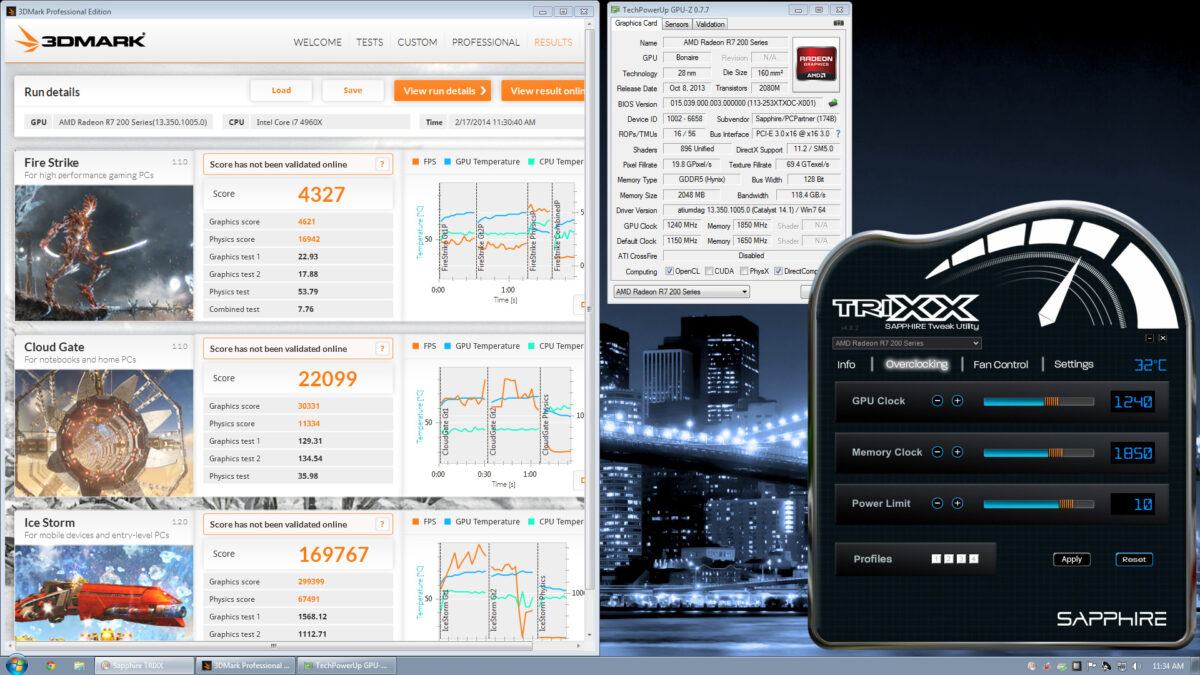
Task: Click the Power Limit slider bar
Action: coord(1038,504)
